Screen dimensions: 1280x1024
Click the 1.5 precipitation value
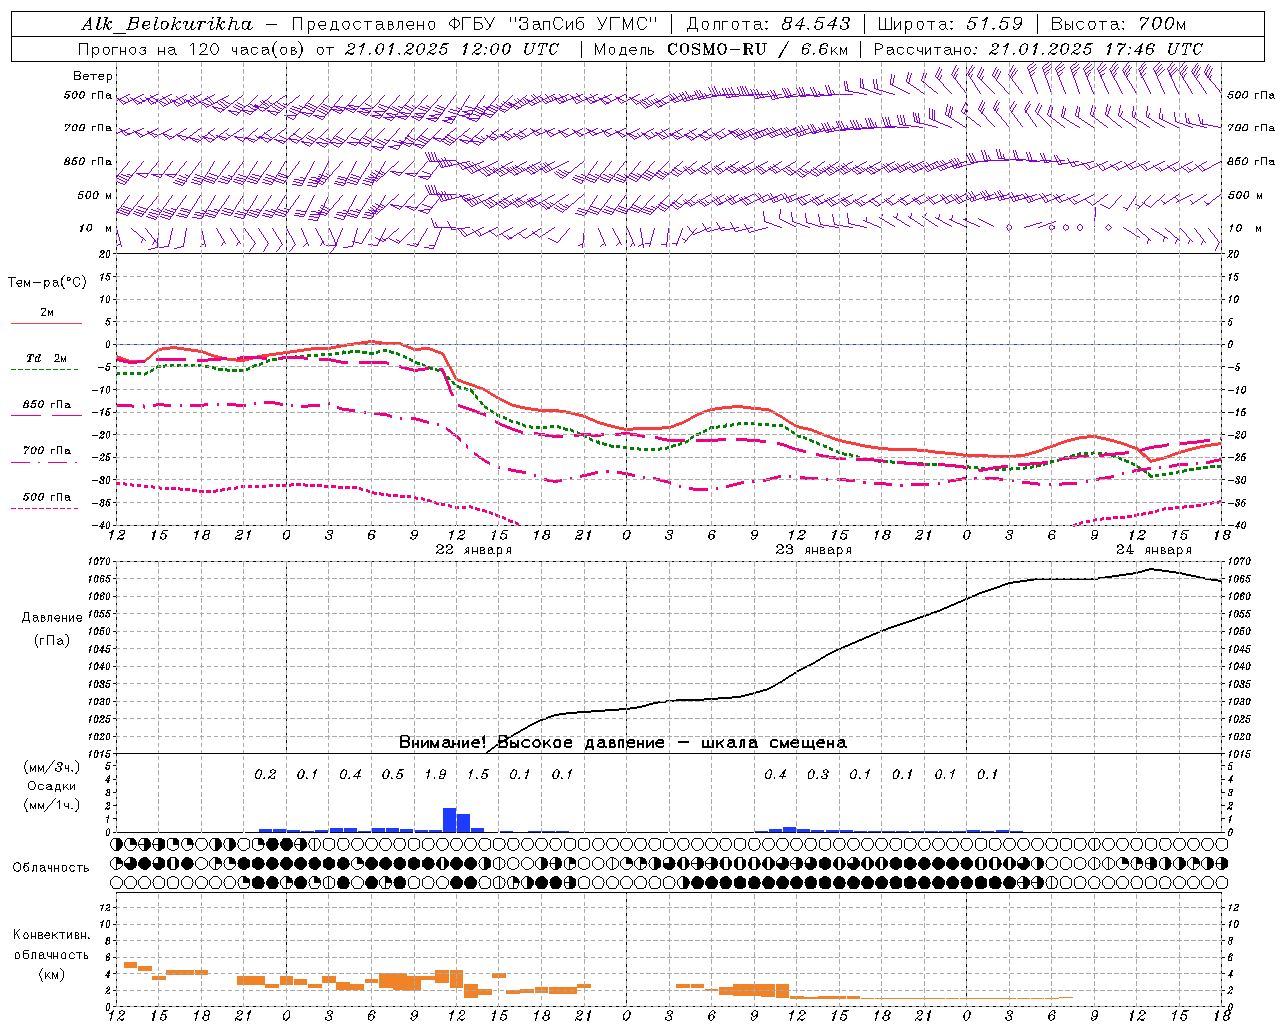[478, 775]
